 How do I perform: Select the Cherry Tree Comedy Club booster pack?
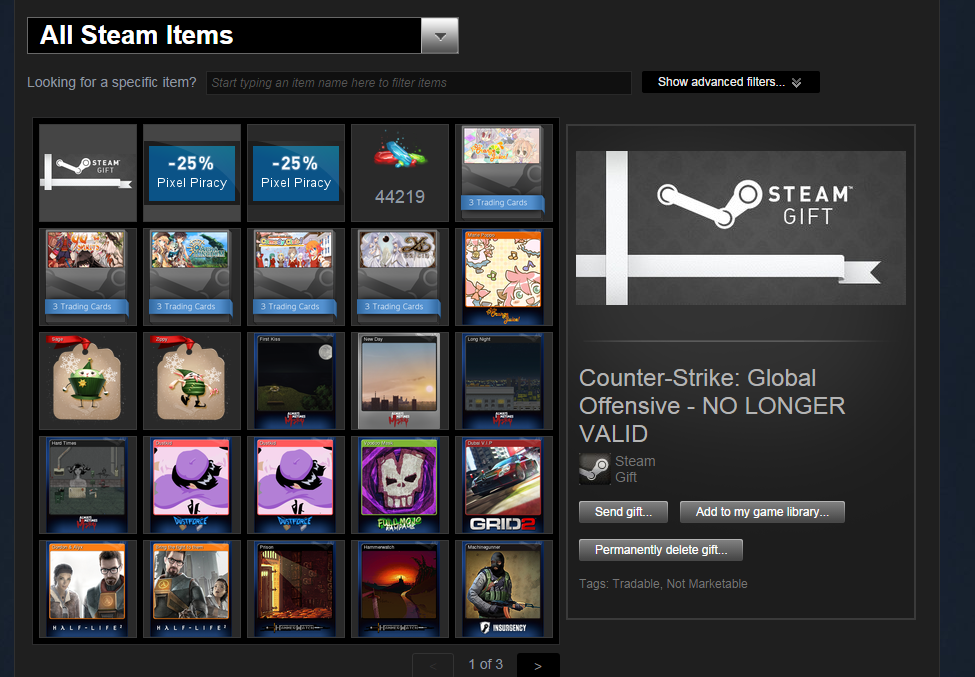click(x=296, y=277)
